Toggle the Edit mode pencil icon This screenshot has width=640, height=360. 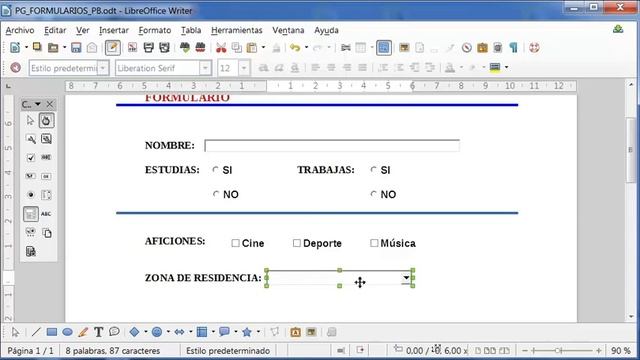click(113, 48)
